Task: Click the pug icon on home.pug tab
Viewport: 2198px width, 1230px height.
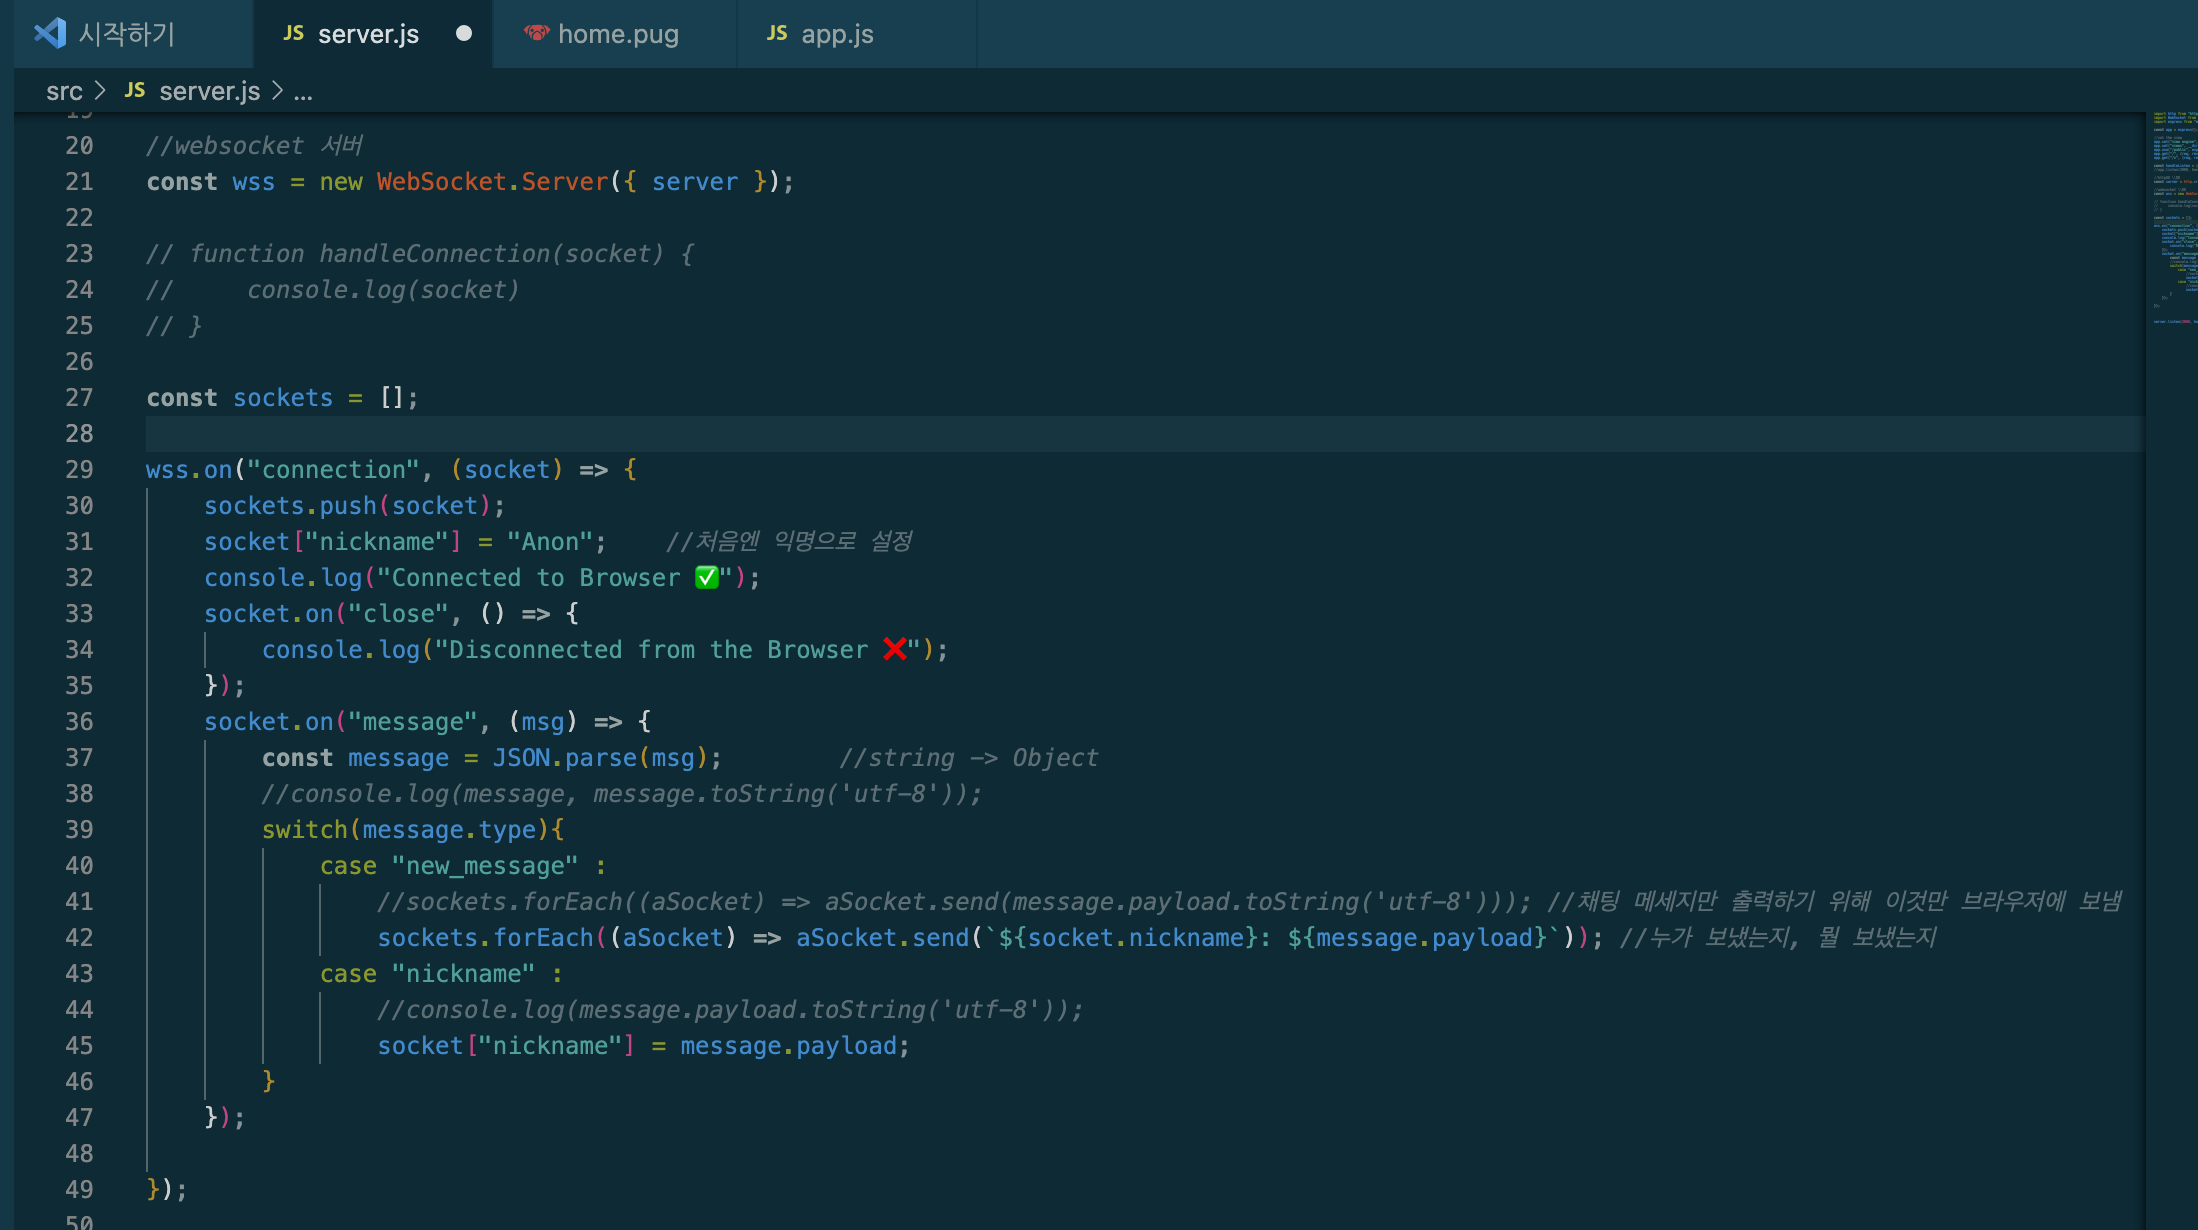Action: [537, 33]
